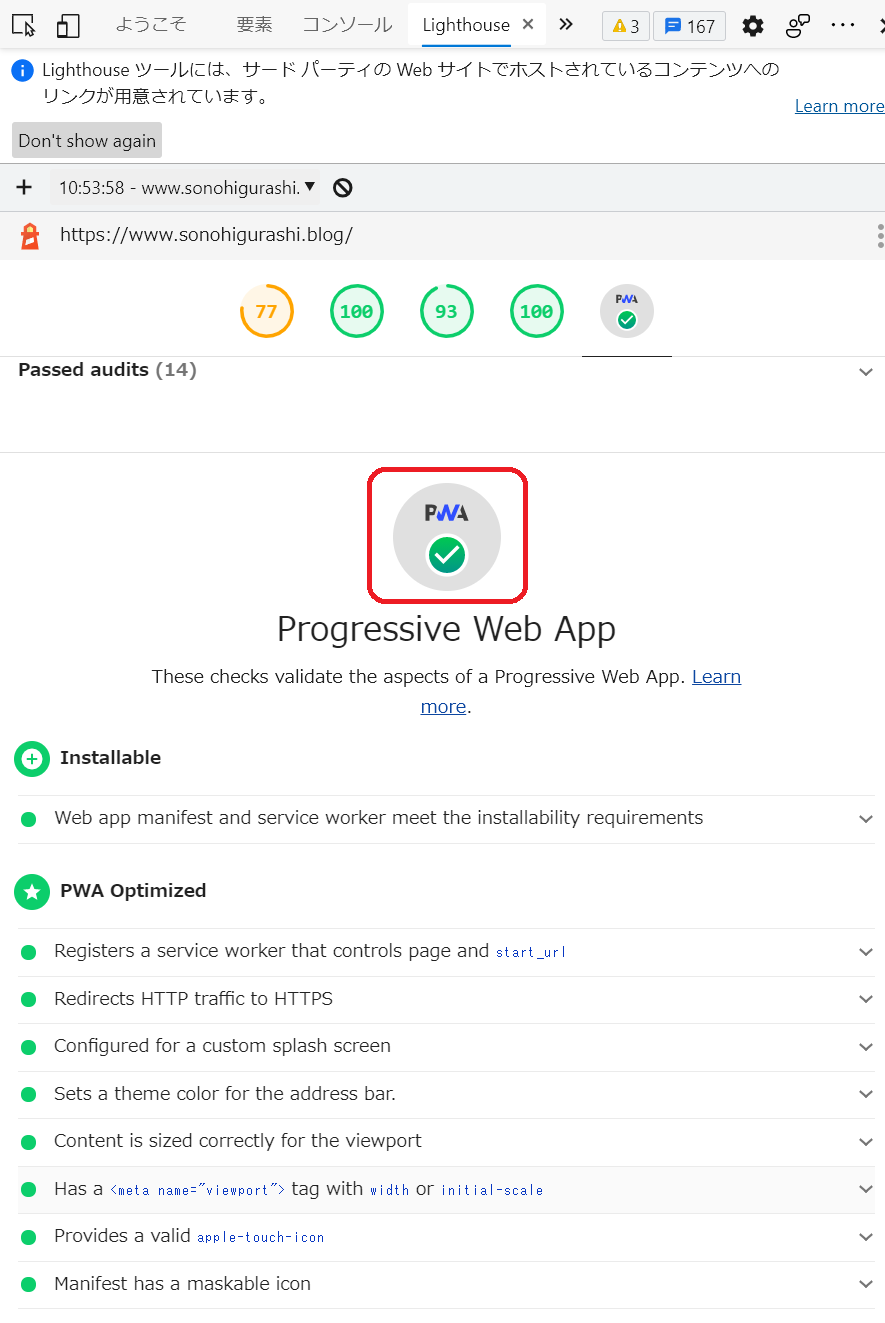885x1323 pixels.
Task: Start a new Lighthouse report with plus icon
Action: coord(24,187)
